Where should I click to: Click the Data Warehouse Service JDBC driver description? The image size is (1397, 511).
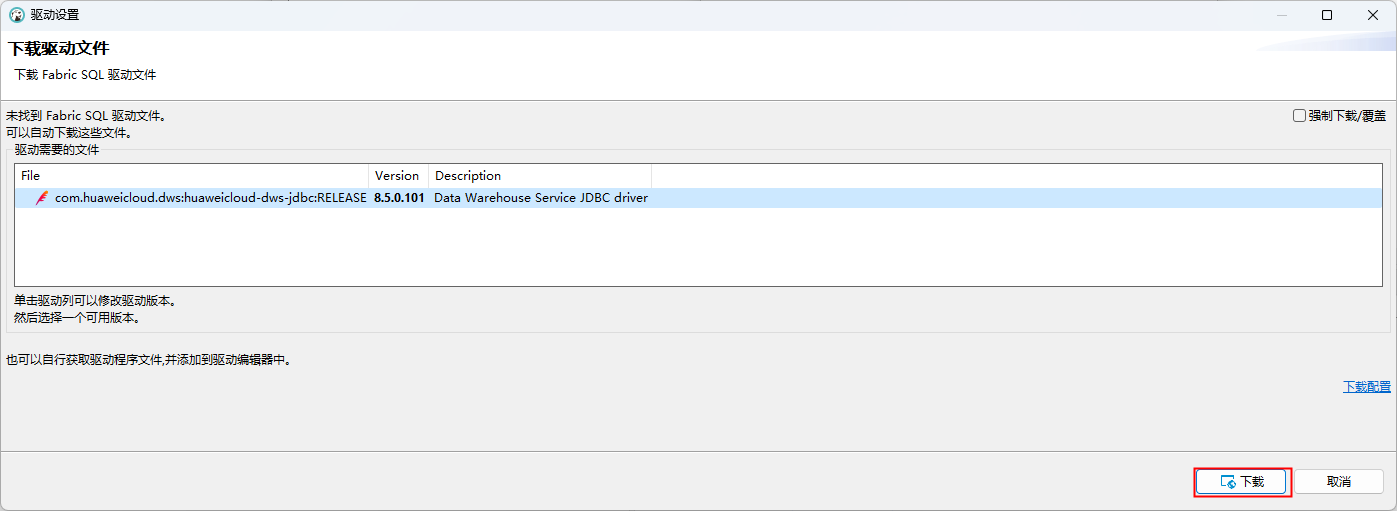tap(541, 198)
